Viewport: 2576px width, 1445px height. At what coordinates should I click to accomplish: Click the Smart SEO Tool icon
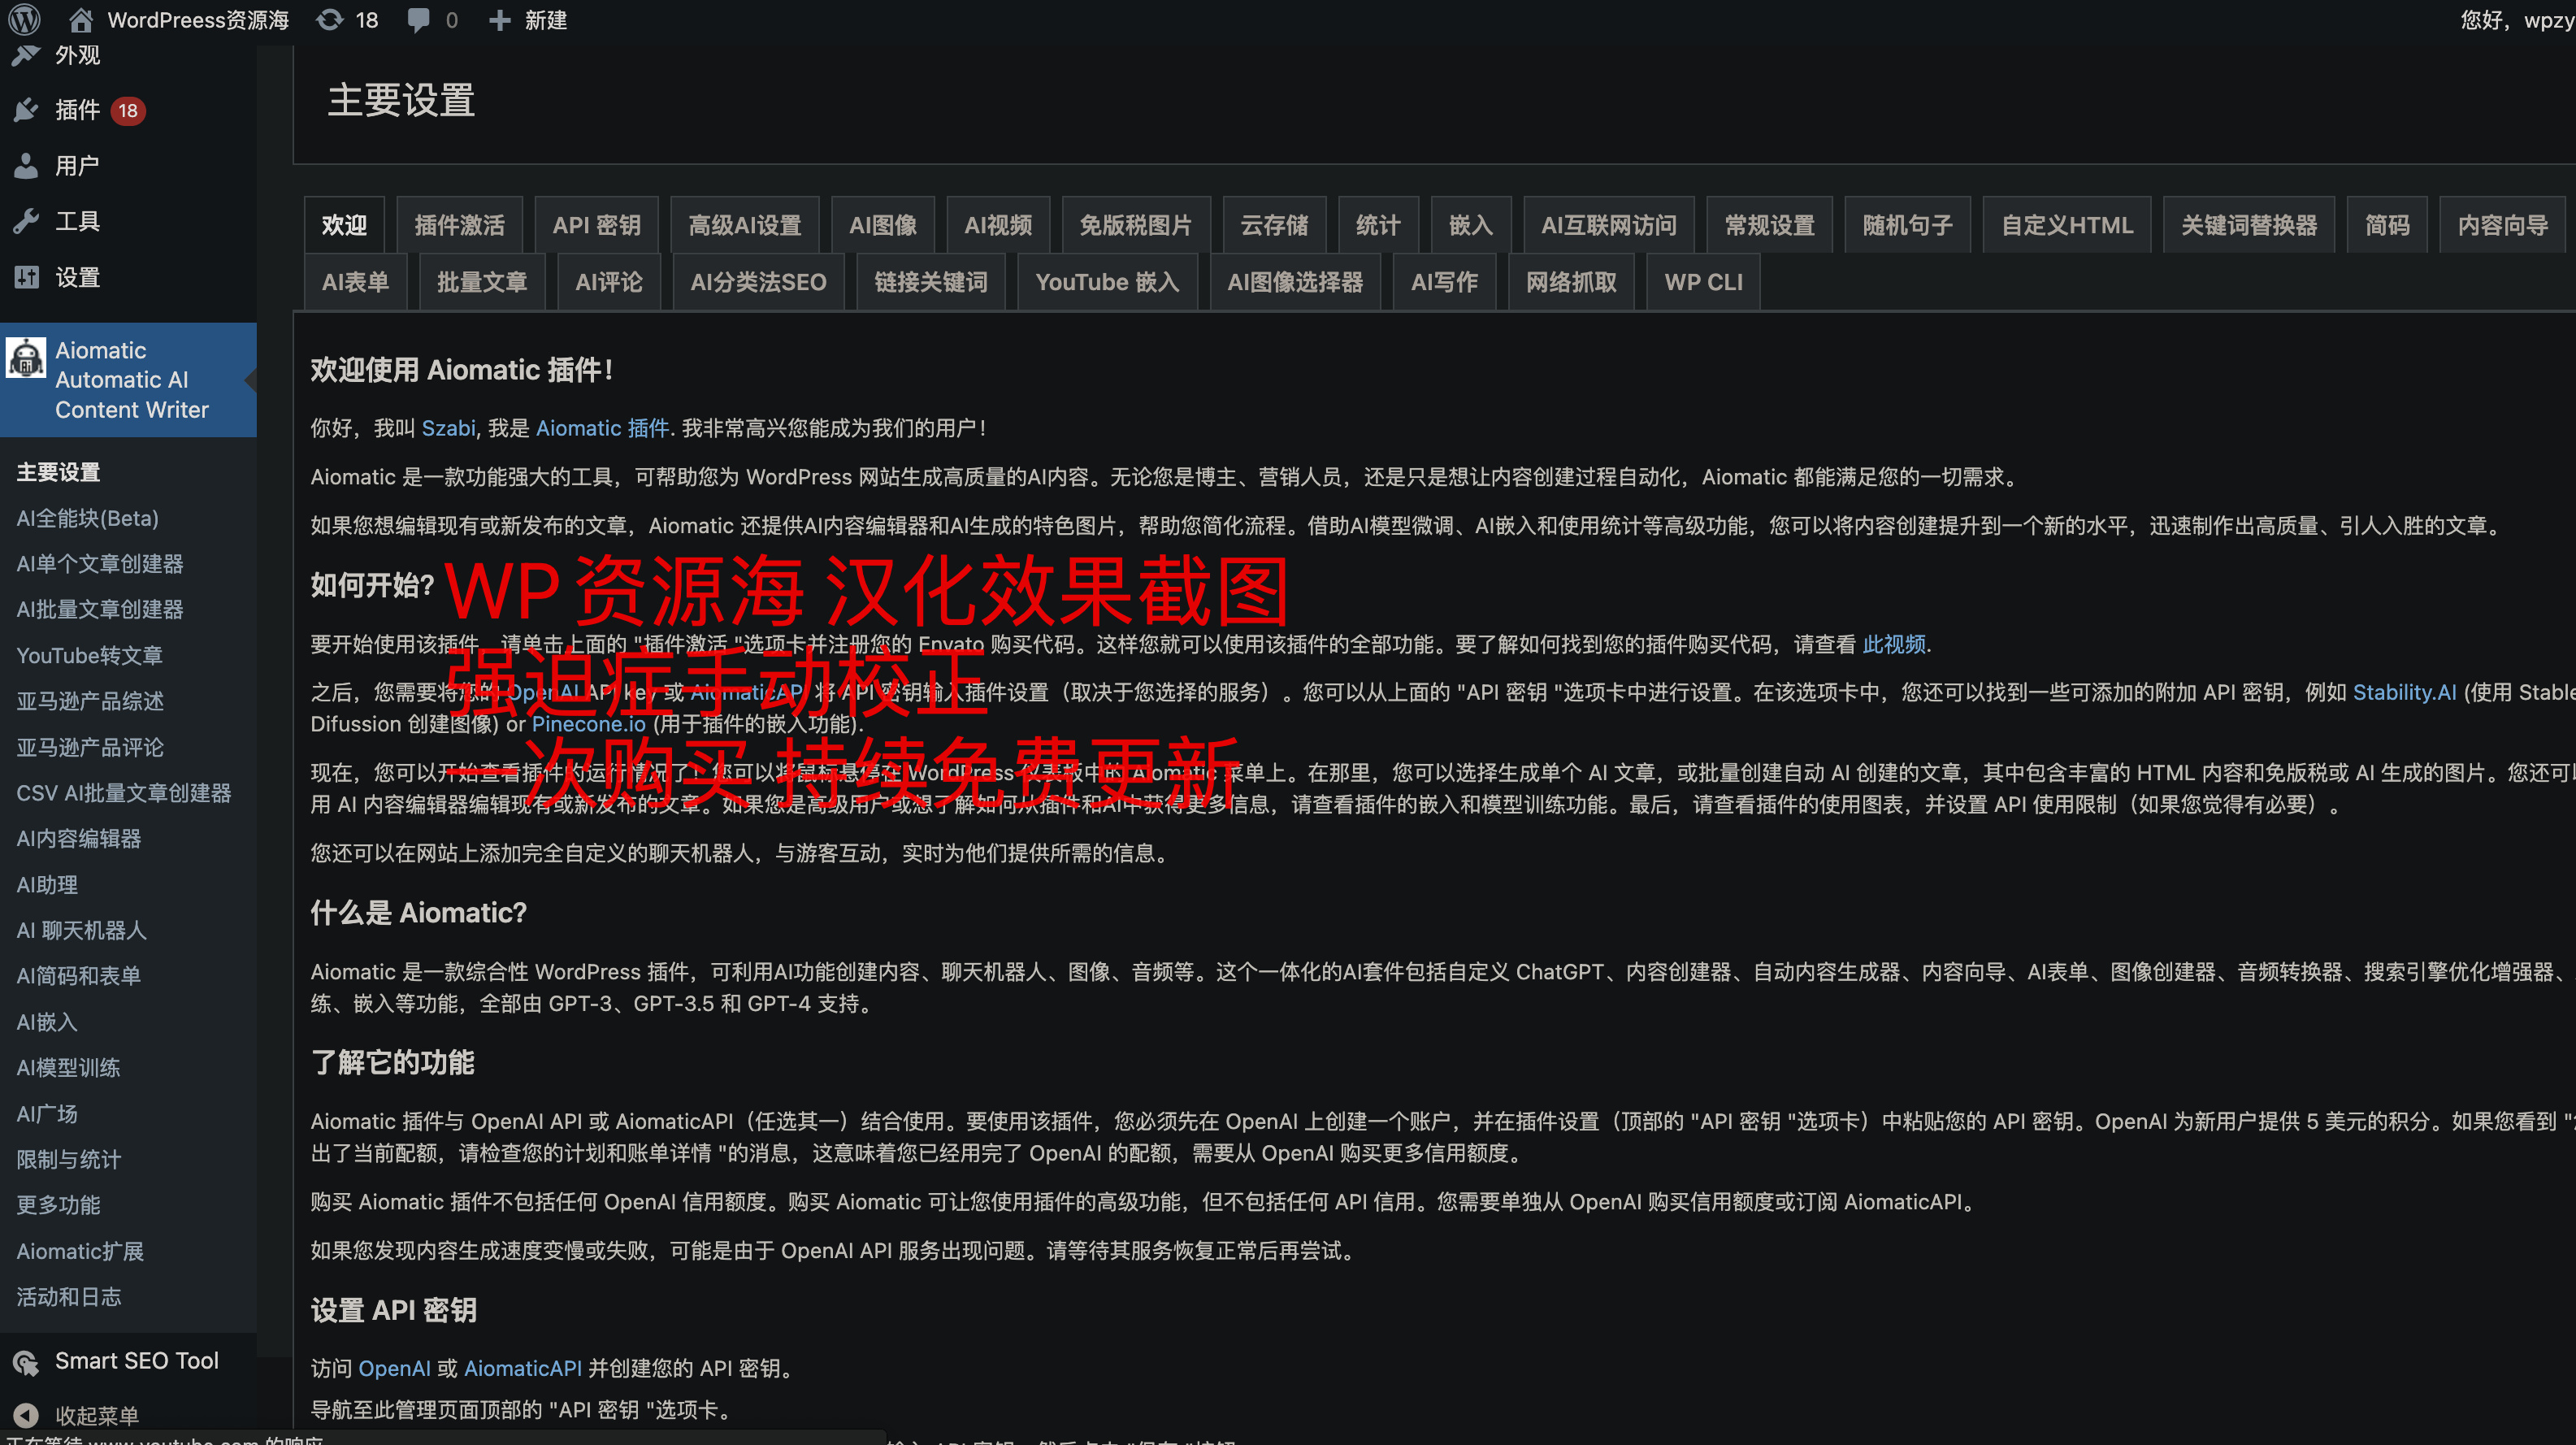(x=26, y=1361)
